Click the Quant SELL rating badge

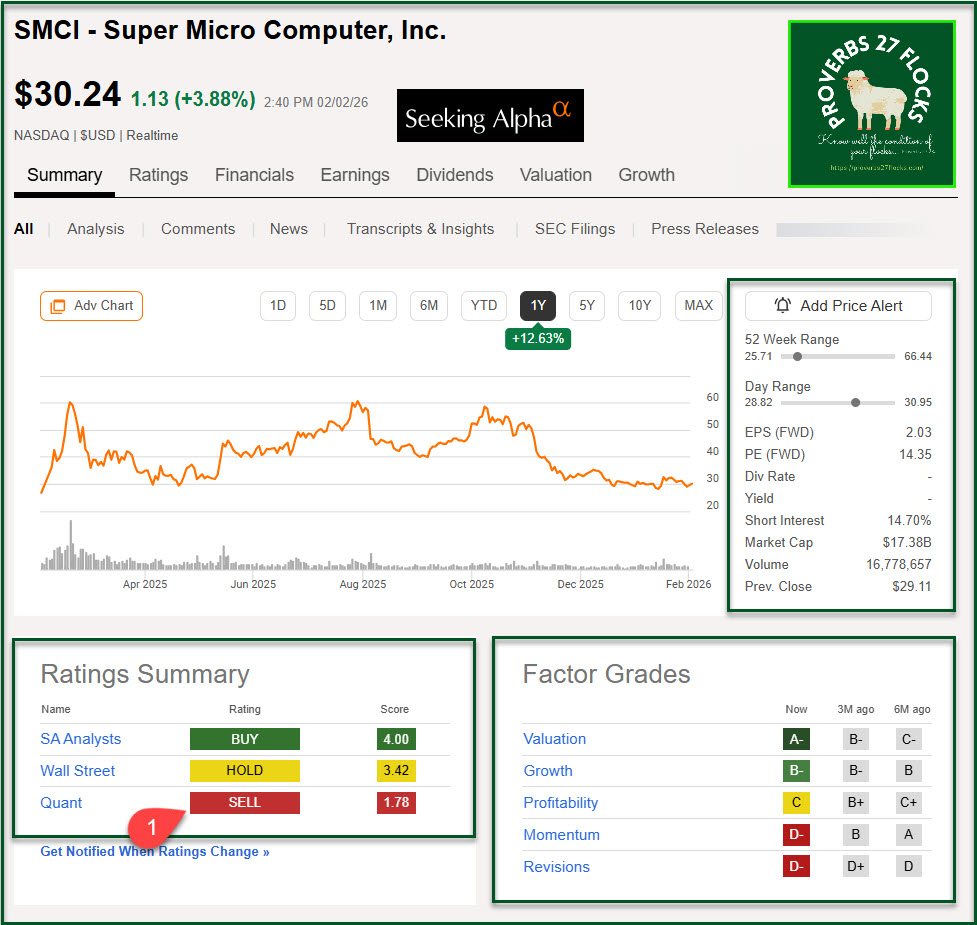click(x=245, y=803)
